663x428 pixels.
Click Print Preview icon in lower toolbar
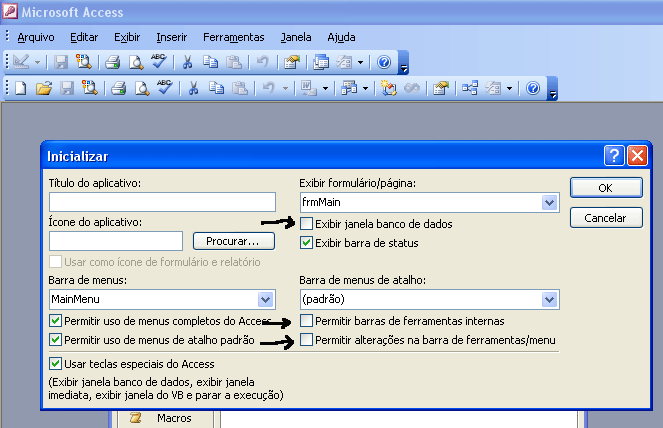pyautogui.click(x=142, y=88)
